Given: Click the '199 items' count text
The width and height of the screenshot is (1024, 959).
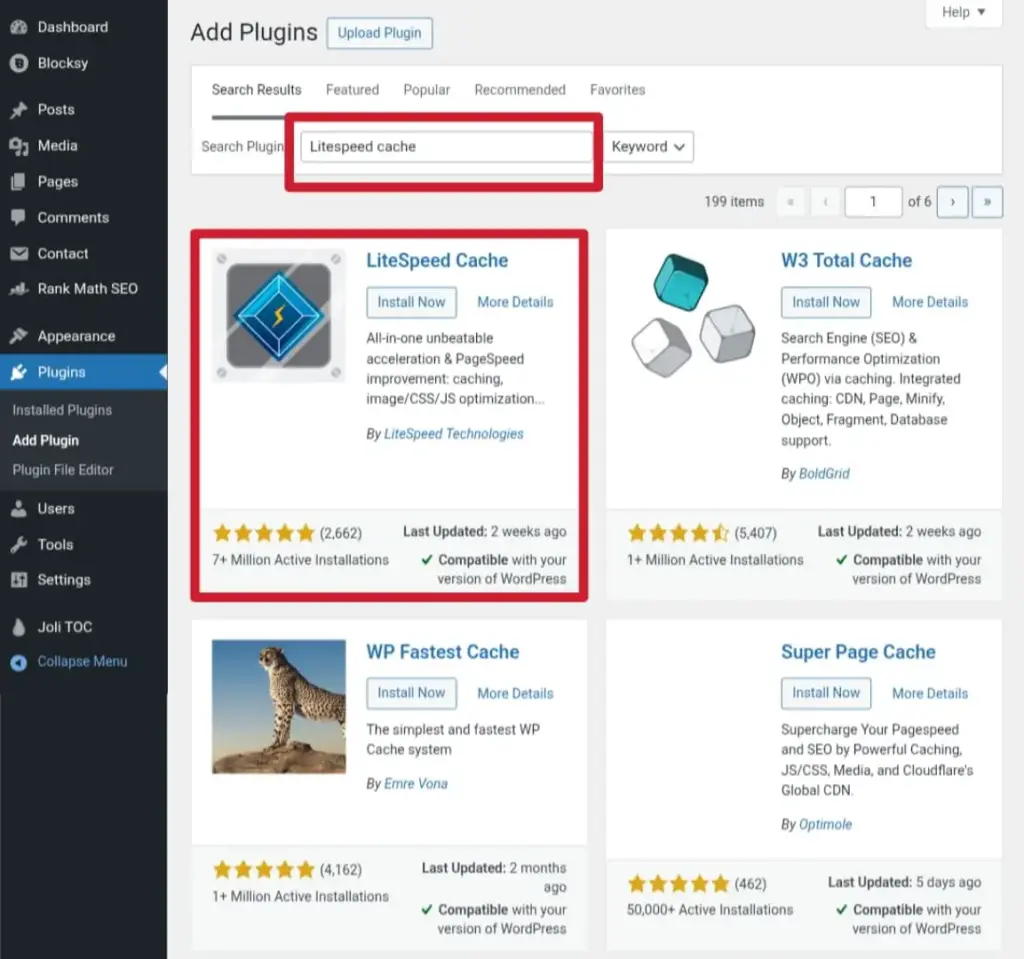Looking at the screenshot, I should (x=734, y=202).
